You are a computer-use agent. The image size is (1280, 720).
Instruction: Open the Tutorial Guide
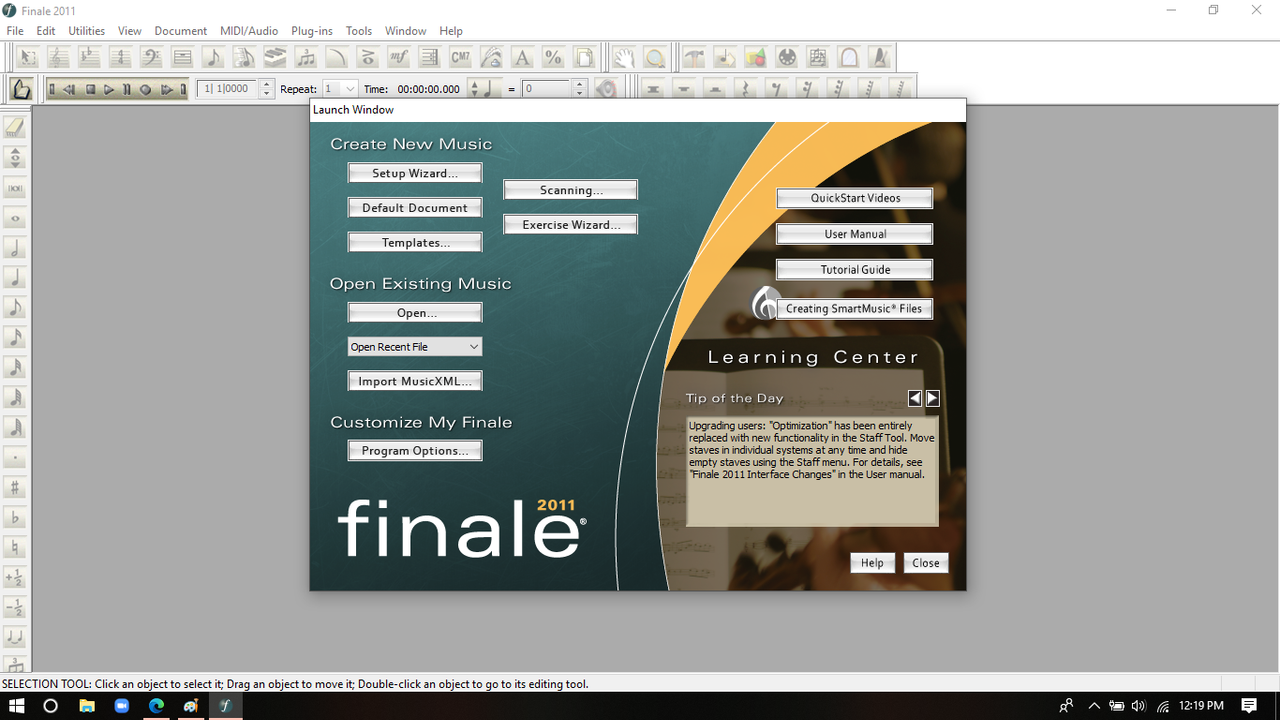pyautogui.click(x=855, y=270)
